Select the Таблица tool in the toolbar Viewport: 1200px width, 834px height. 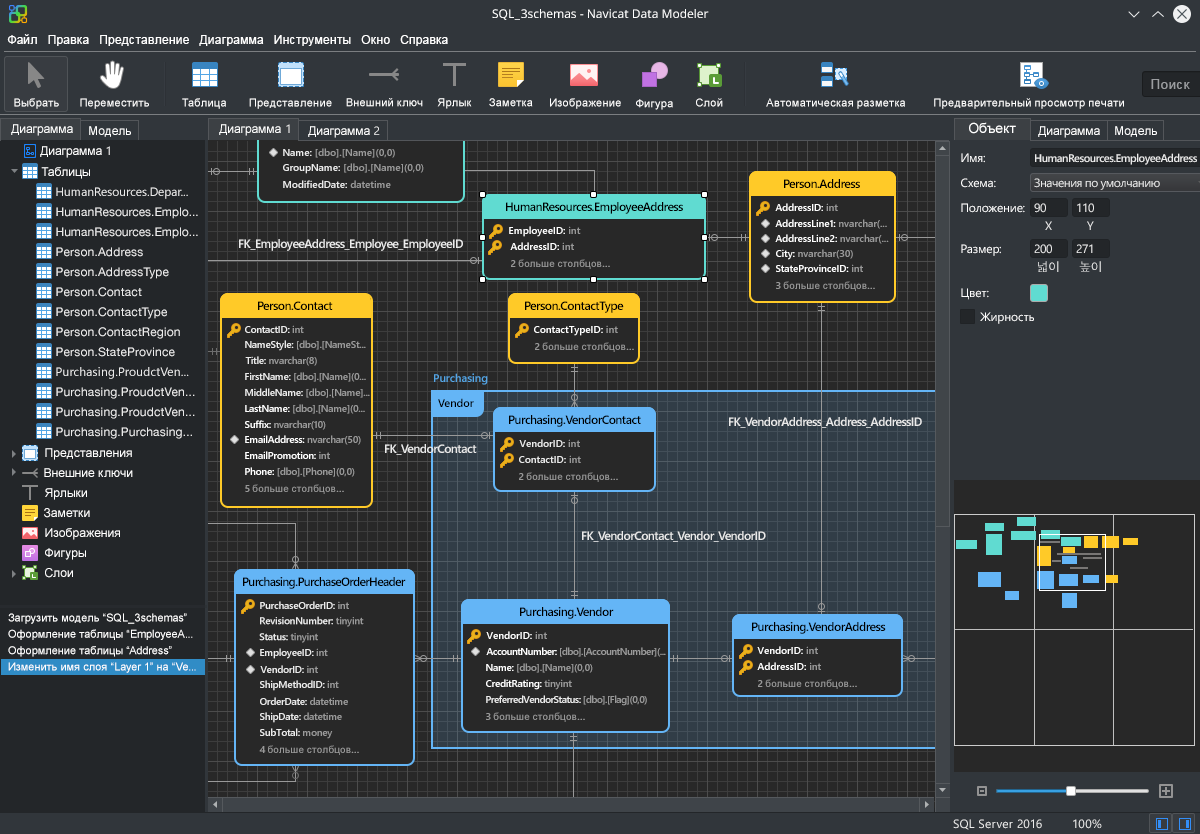point(204,83)
